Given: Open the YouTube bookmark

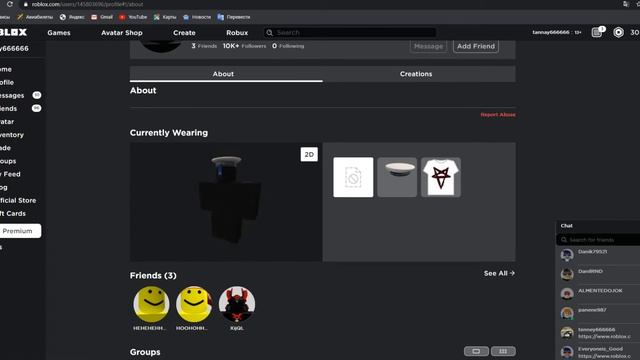Looking at the screenshot, I should click(133, 17).
